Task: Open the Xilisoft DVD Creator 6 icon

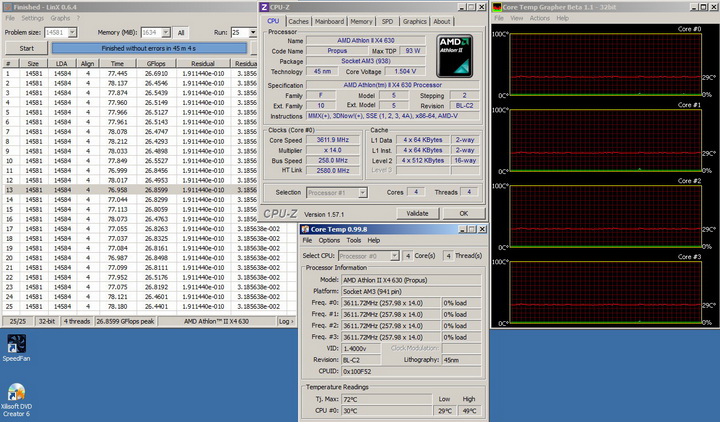Action: click(15, 391)
